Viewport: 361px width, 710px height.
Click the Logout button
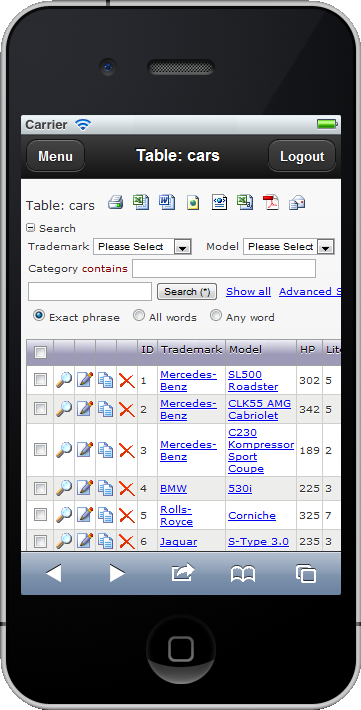pos(302,156)
